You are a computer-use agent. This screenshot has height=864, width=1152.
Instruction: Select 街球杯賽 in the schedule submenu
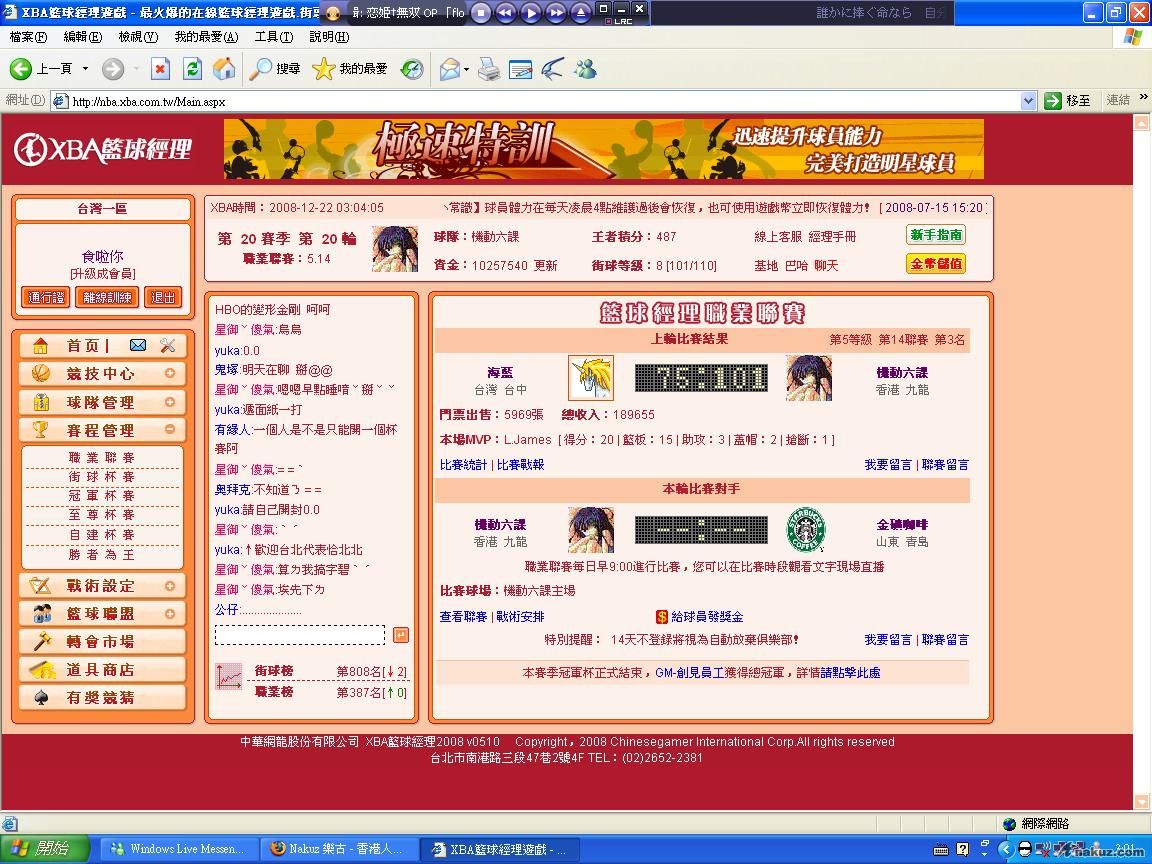pyautogui.click(x=102, y=477)
